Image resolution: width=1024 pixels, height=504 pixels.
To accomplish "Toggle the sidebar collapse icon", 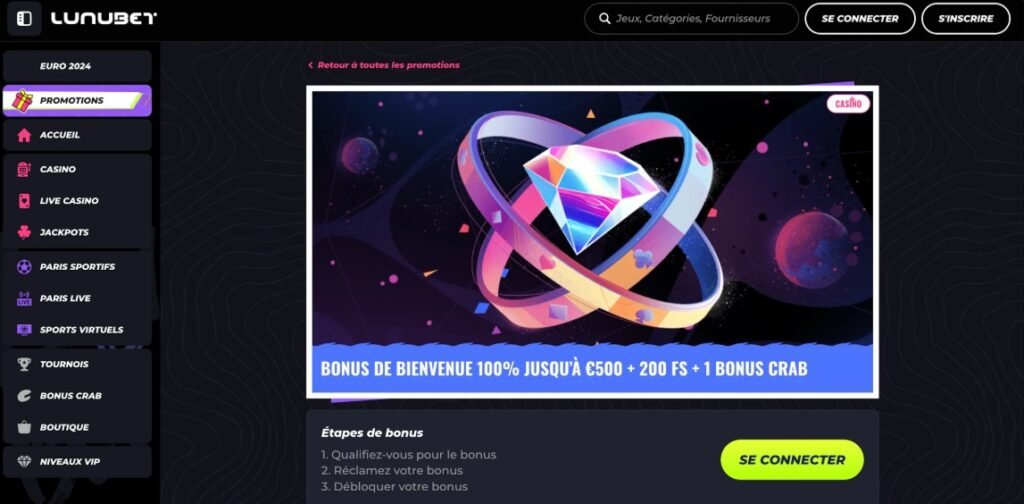I will pyautogui.click(x=24, y=18).
